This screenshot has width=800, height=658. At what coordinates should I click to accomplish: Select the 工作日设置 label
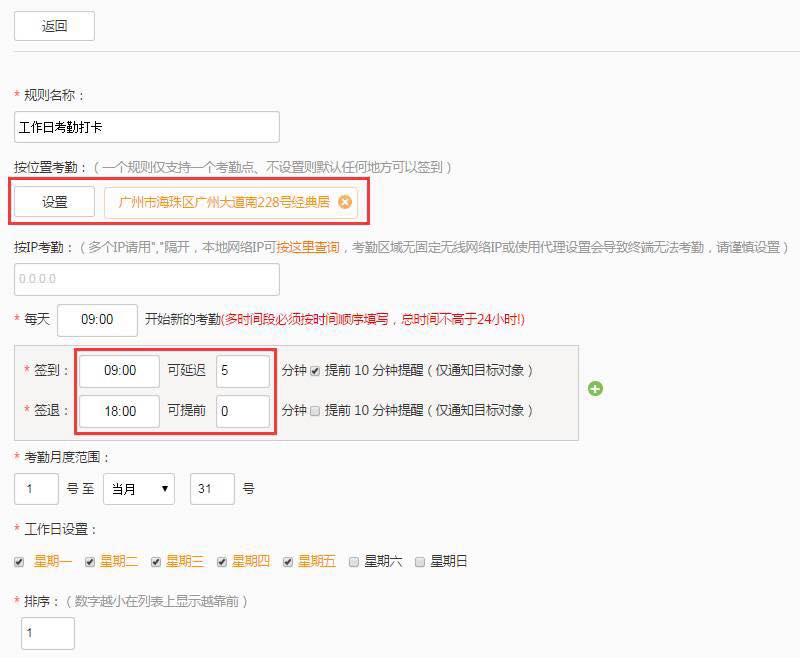pyautogui.click(x=60, y=529)
